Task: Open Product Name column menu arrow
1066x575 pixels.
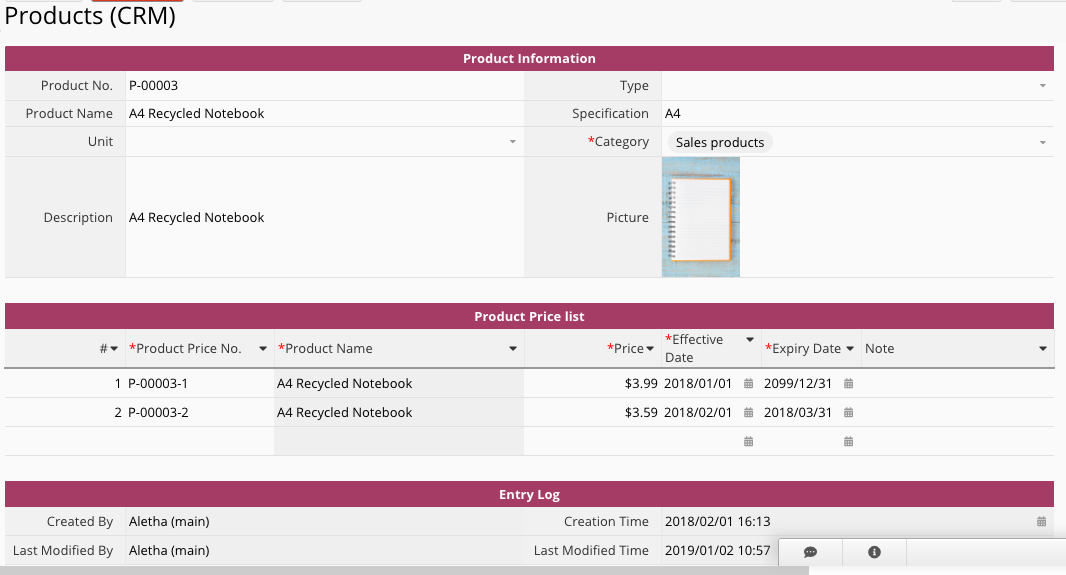Action: pos(513,349)
